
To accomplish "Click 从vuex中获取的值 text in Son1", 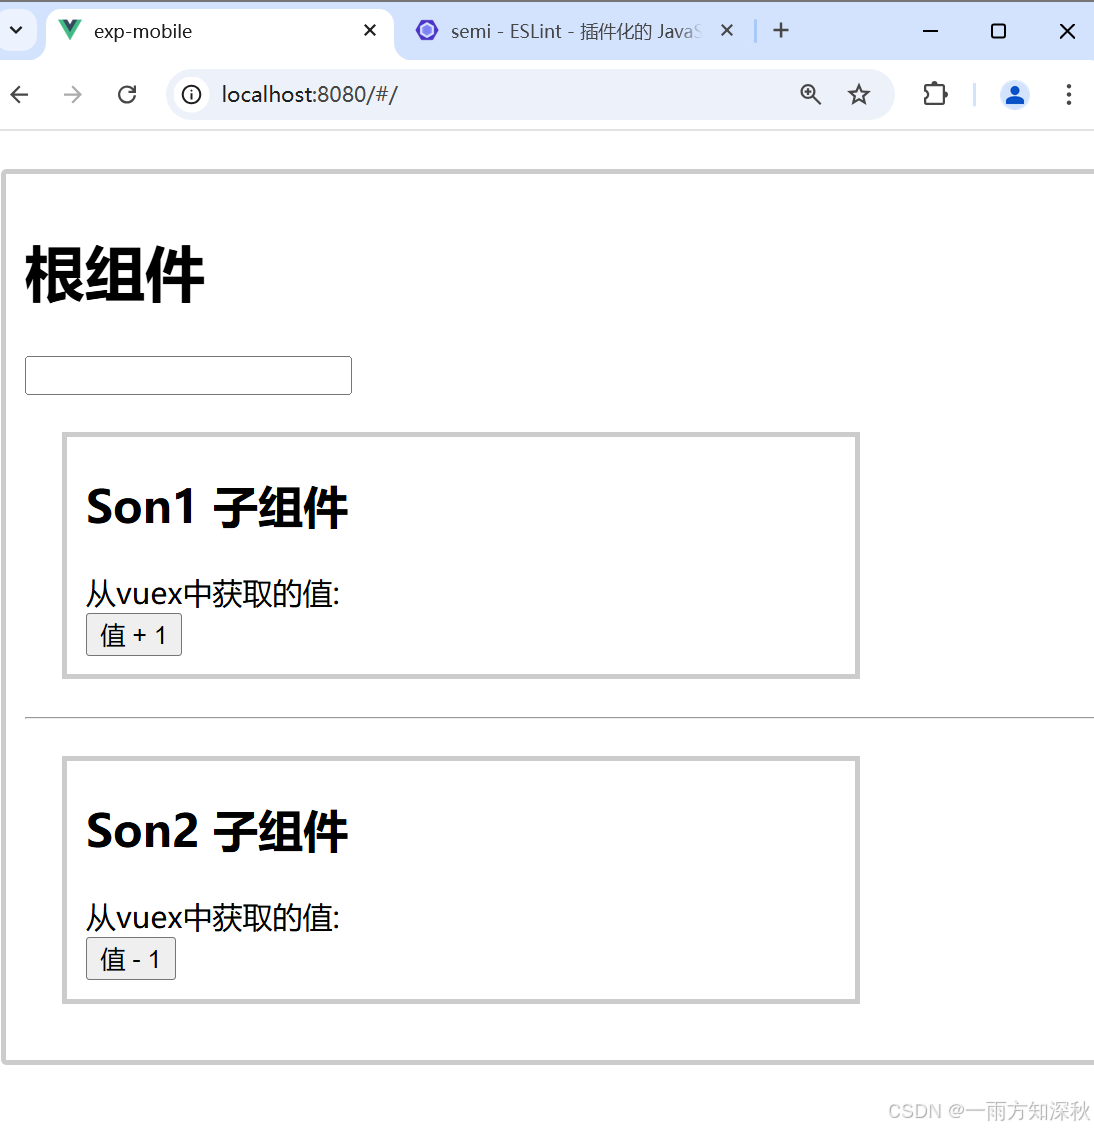I will (x=213, y=594).
